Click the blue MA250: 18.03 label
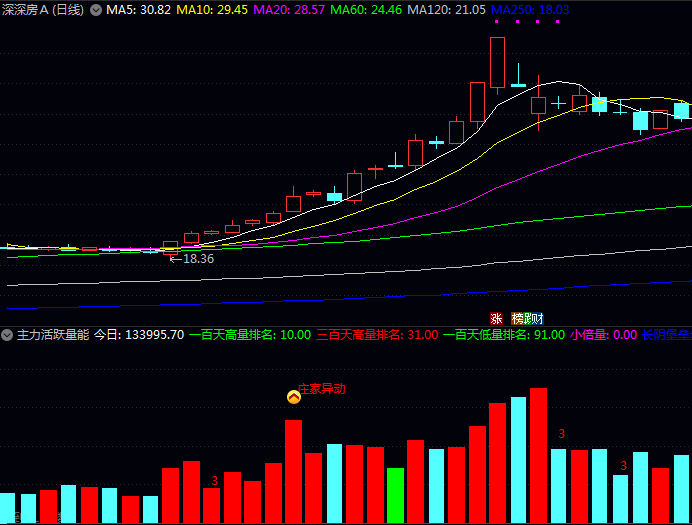The height and width of the screenshot is (525, 692). (x=530, y=10)
